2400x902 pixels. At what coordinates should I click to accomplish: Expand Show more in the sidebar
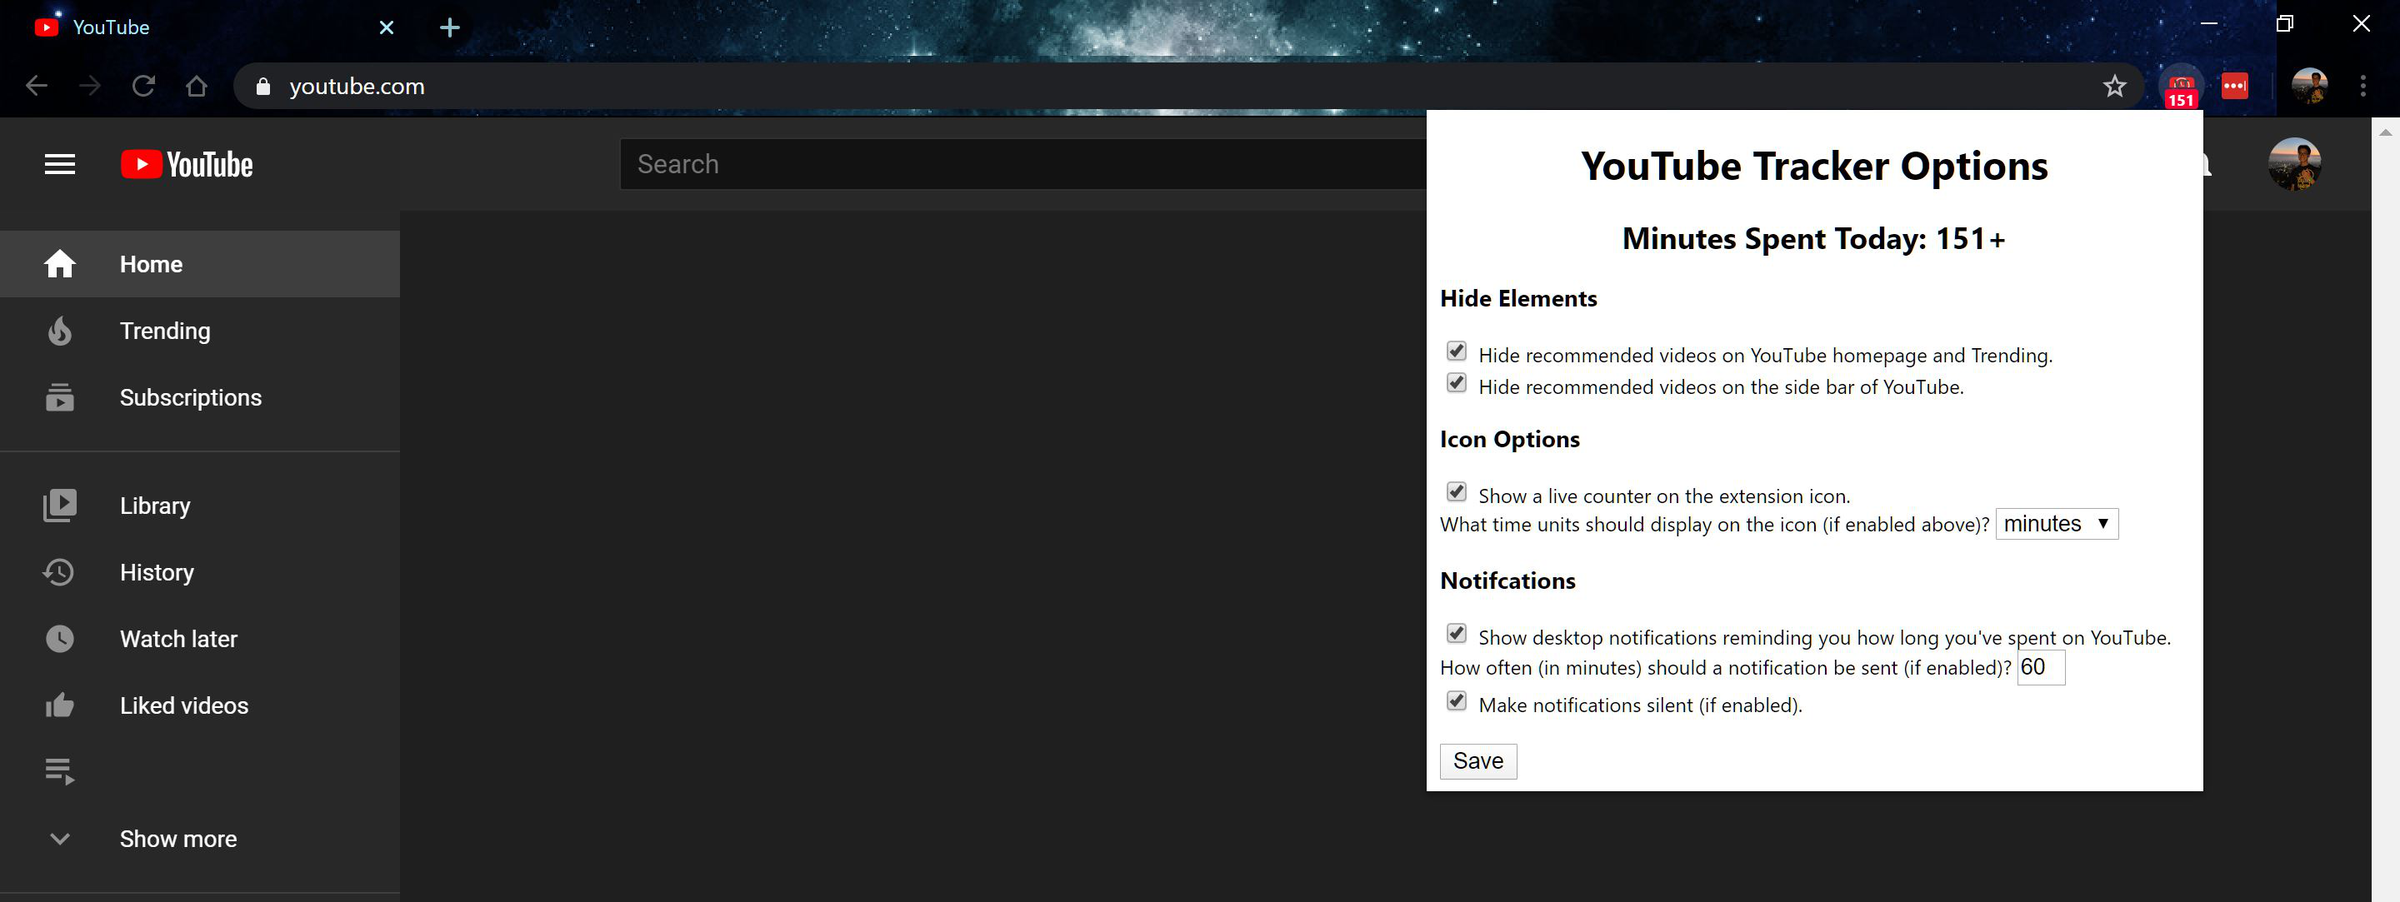pos(200,839)
